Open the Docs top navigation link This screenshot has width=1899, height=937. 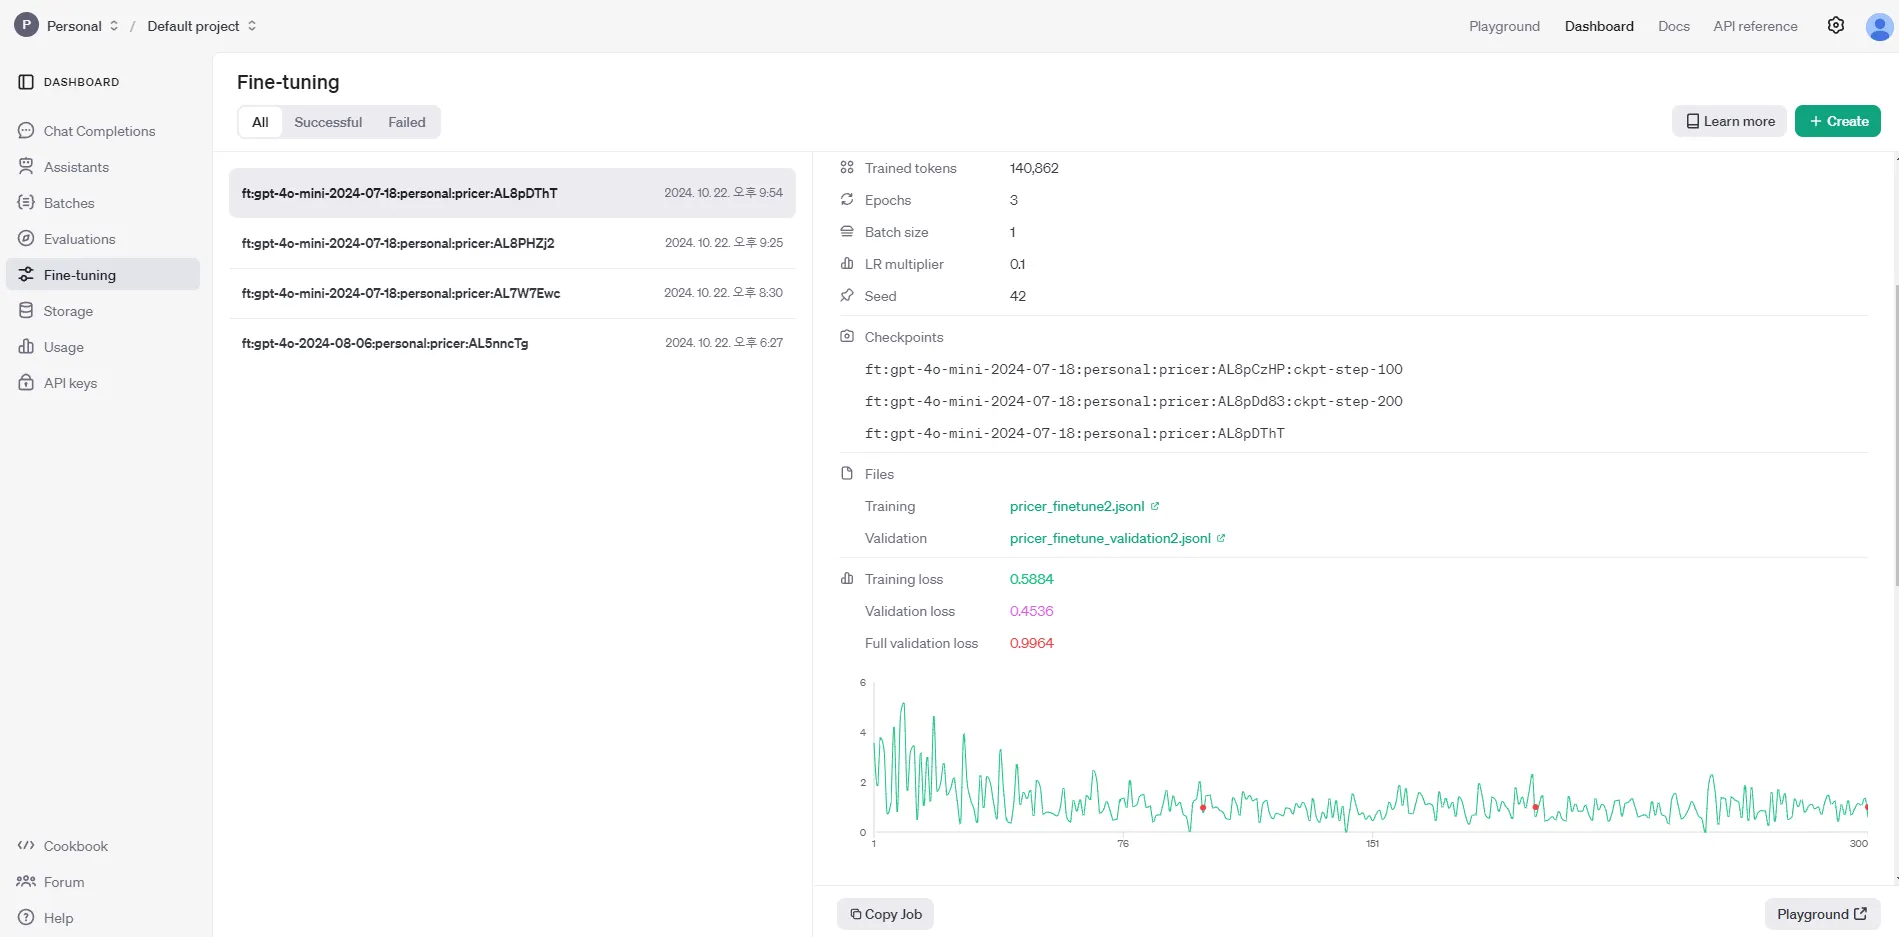tap(1673, 26)
